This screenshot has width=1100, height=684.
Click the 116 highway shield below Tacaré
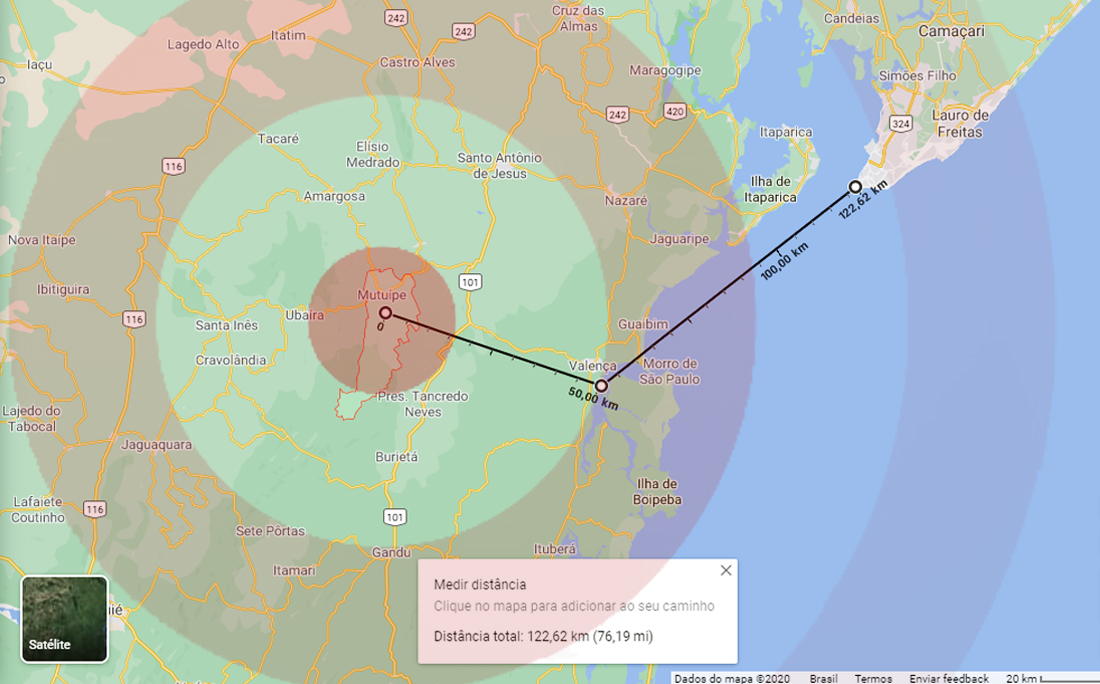pyautogui.click(x=173, y=166)
